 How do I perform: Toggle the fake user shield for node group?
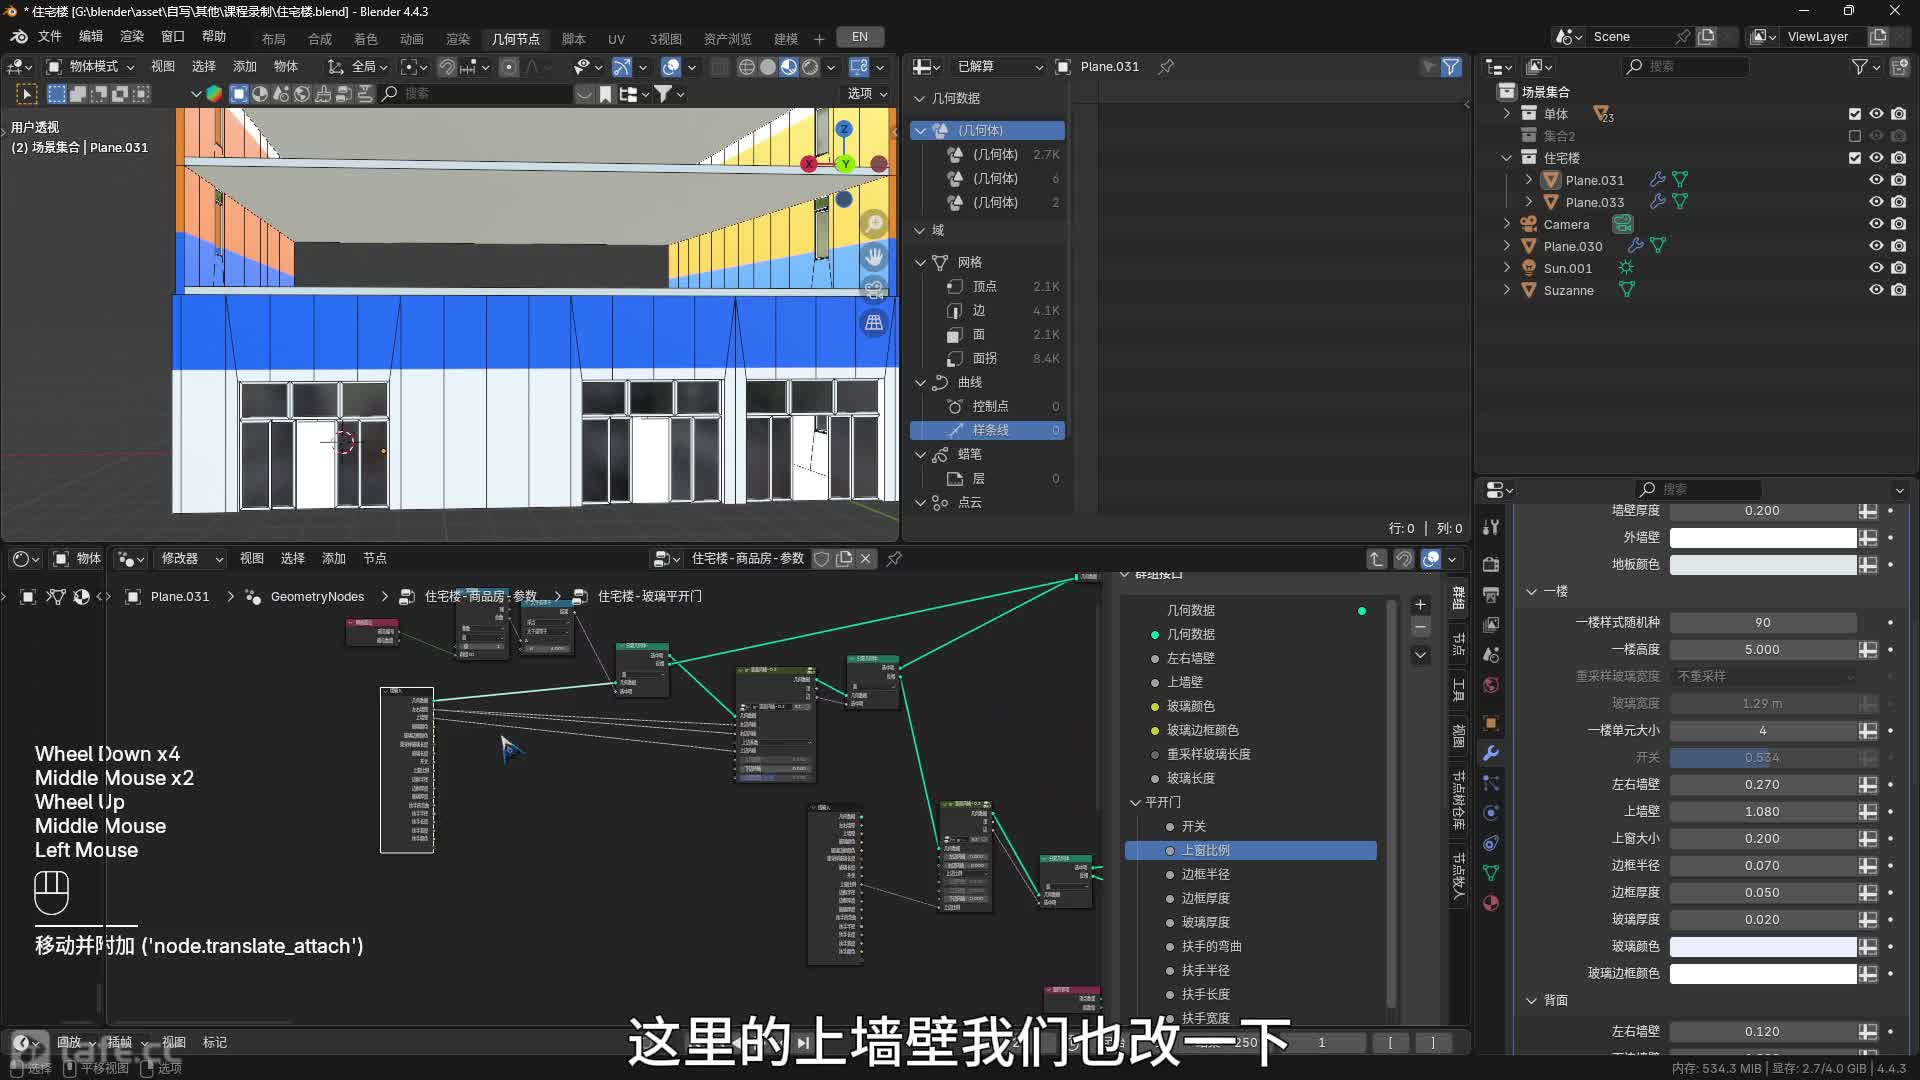tap(822, 559)
